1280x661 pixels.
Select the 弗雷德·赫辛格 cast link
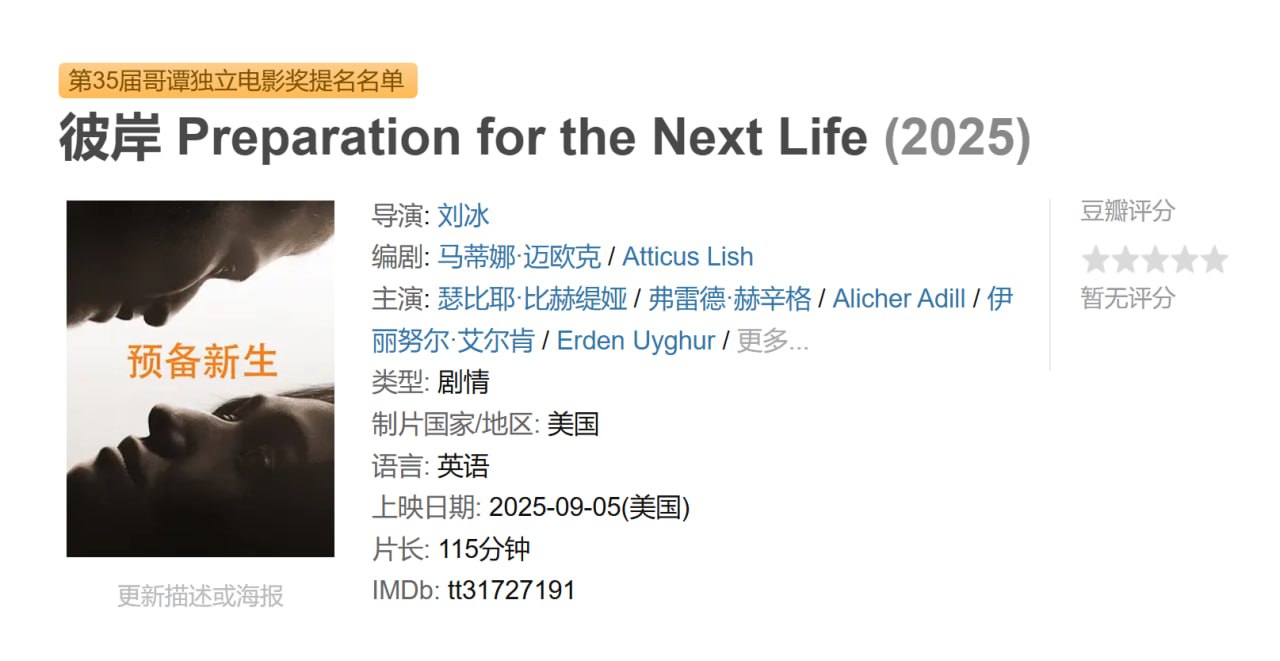(729, 299)
